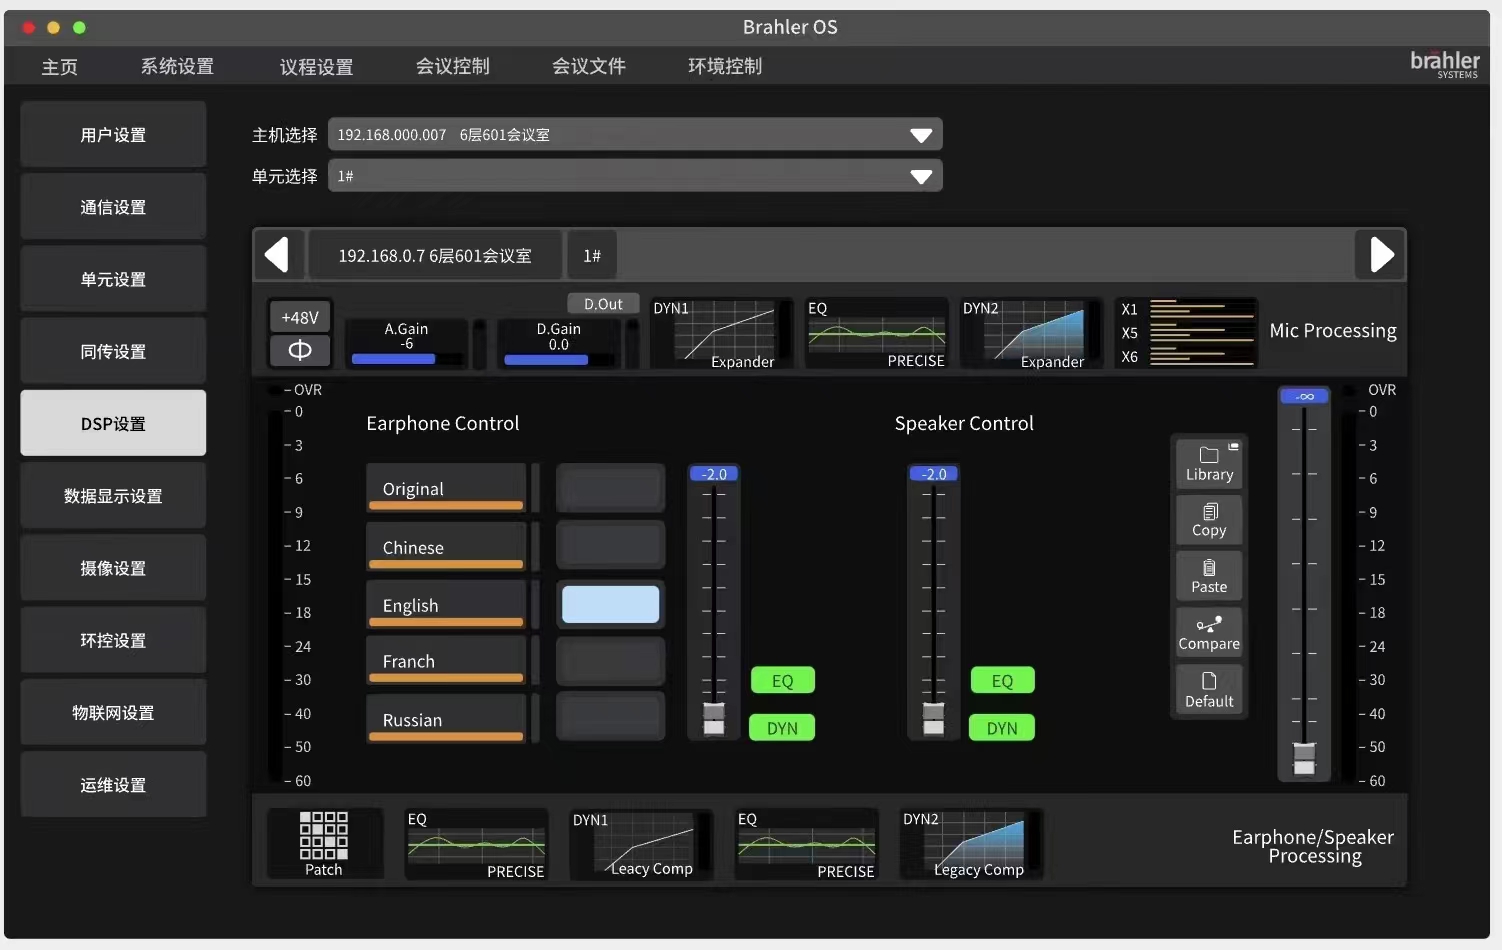This screenshot has height=950, width=1502.
Task: Open the Mic Processing EQ PRECISE module
Action: pyautogui.click(x=877, y=334)
